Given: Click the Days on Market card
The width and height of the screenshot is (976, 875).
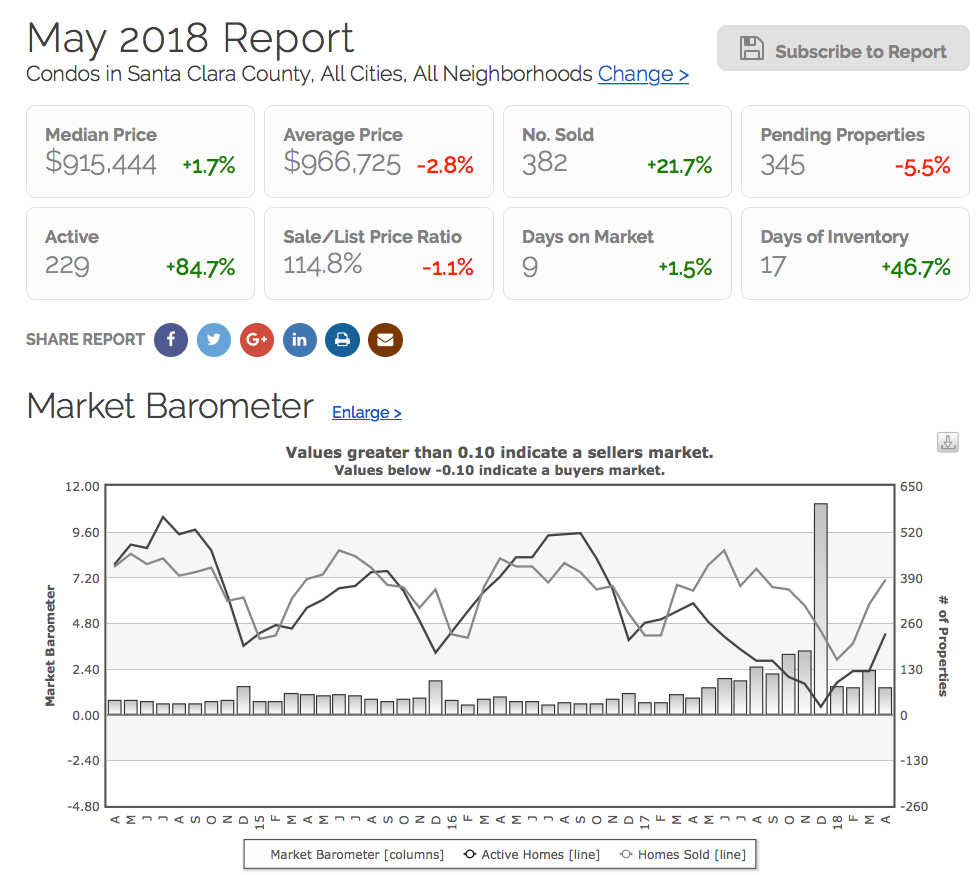Looking at the screenshot, I should coord(617,254).
